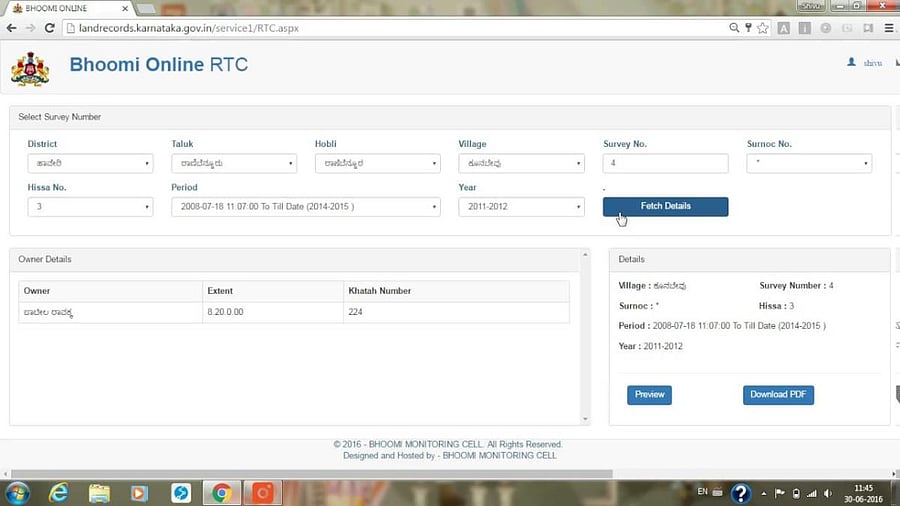The width and height of the screenshot is (900, 506).
Task: Click the Karnataka state emblem logo
Action: [x=29, y=68]
